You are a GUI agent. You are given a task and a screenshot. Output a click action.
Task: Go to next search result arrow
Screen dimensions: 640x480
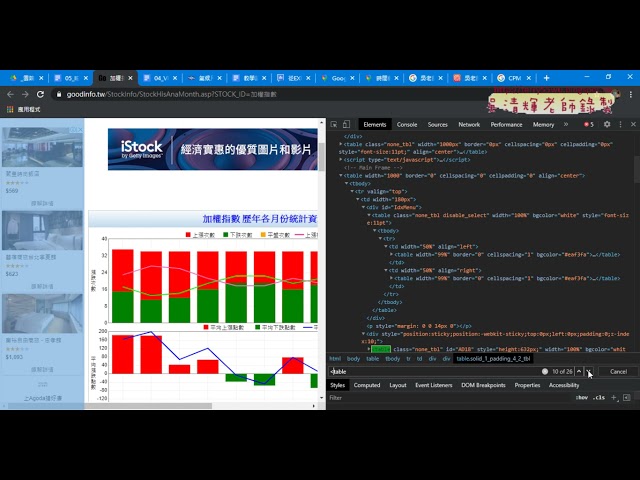[589, 371]
